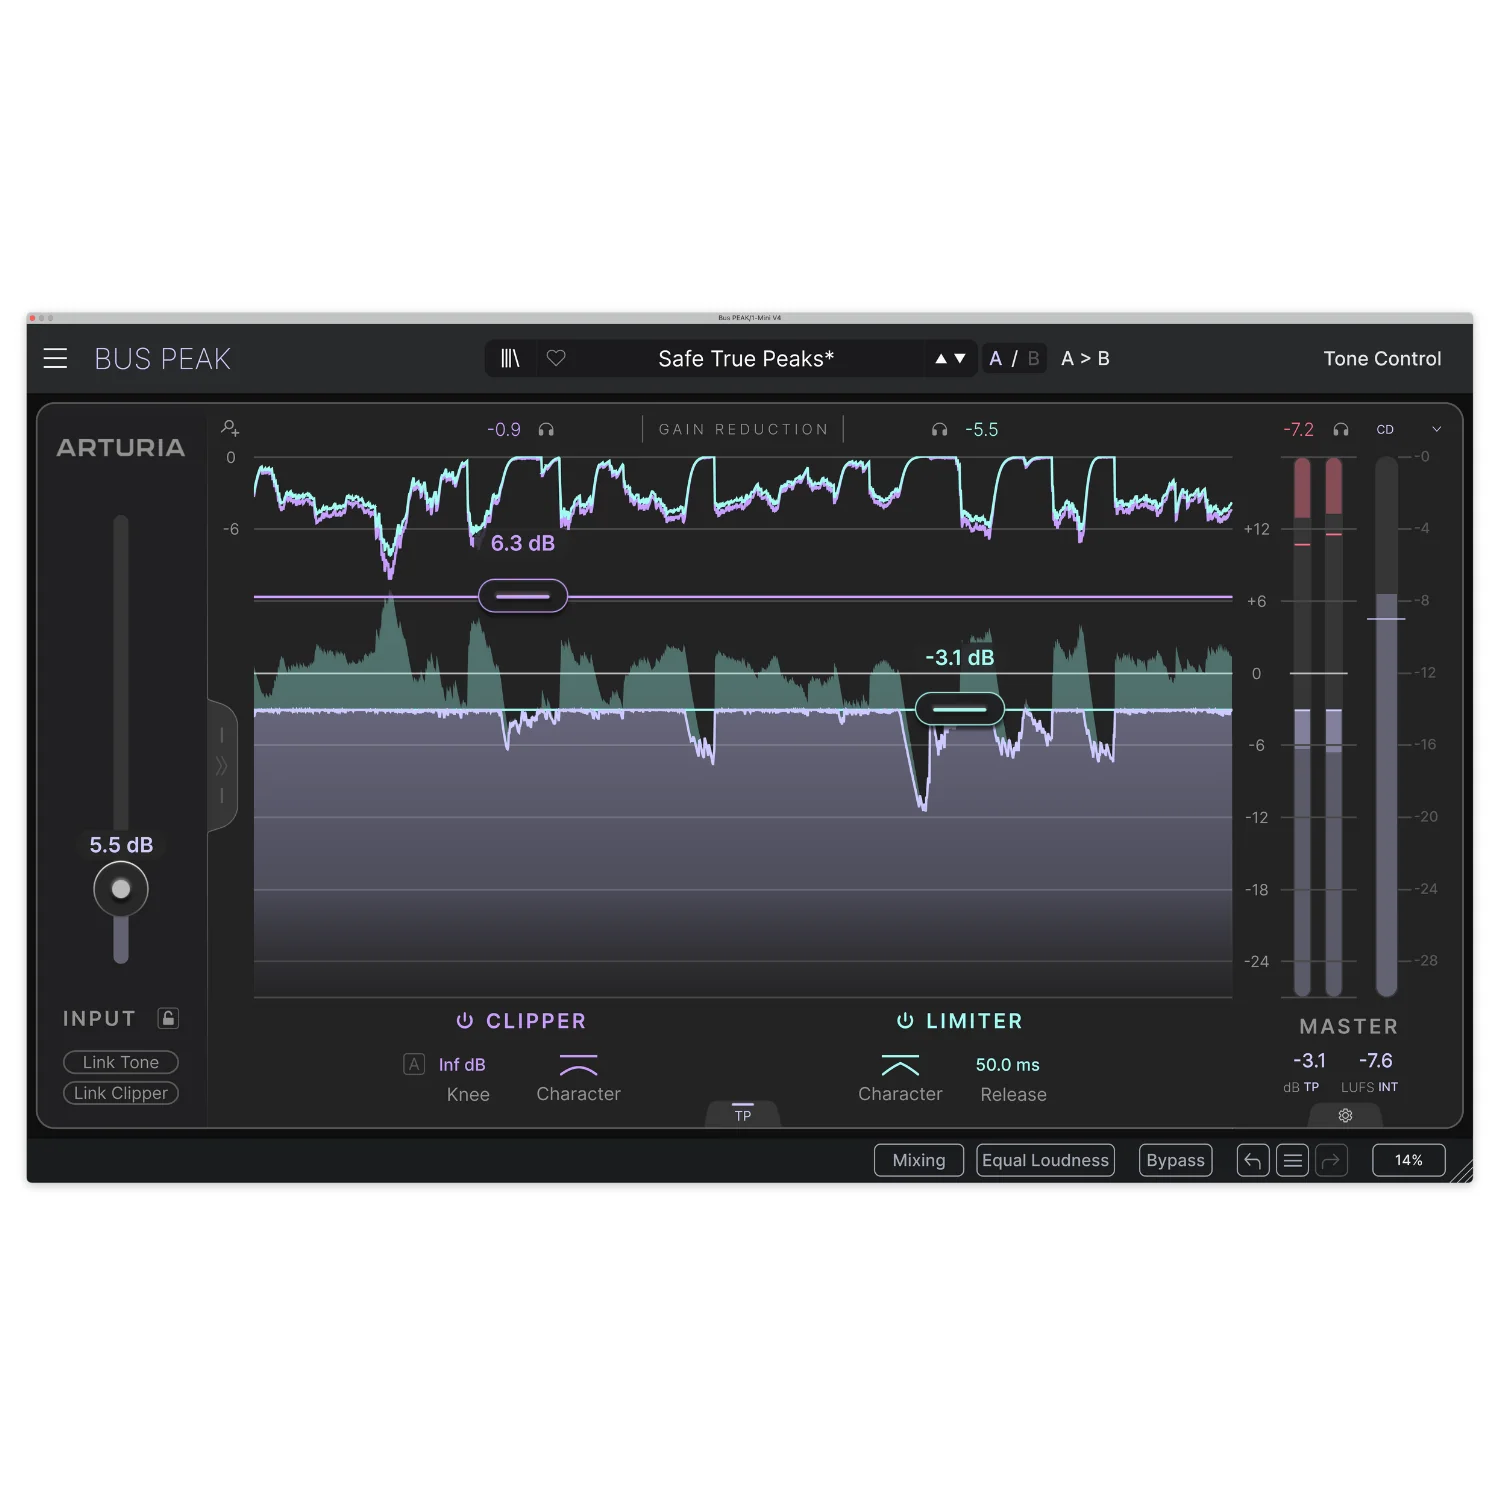Click the input gain slider knob

coord(121,889)
